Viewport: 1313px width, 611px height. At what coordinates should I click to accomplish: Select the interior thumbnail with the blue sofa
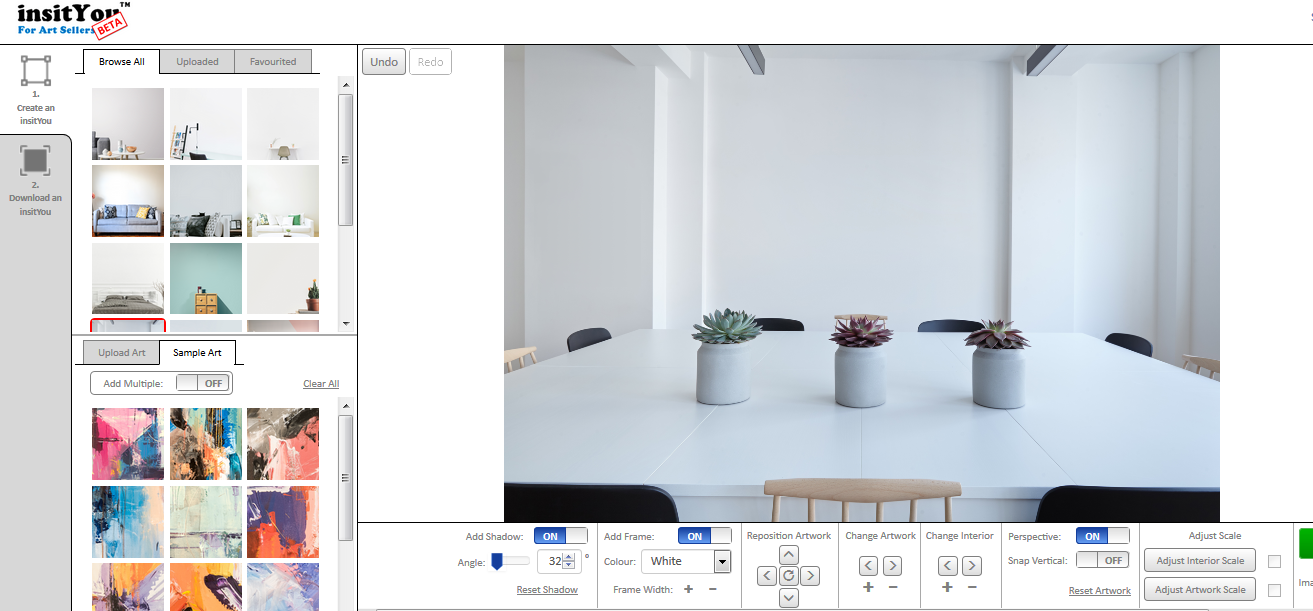tap(127, 200)
